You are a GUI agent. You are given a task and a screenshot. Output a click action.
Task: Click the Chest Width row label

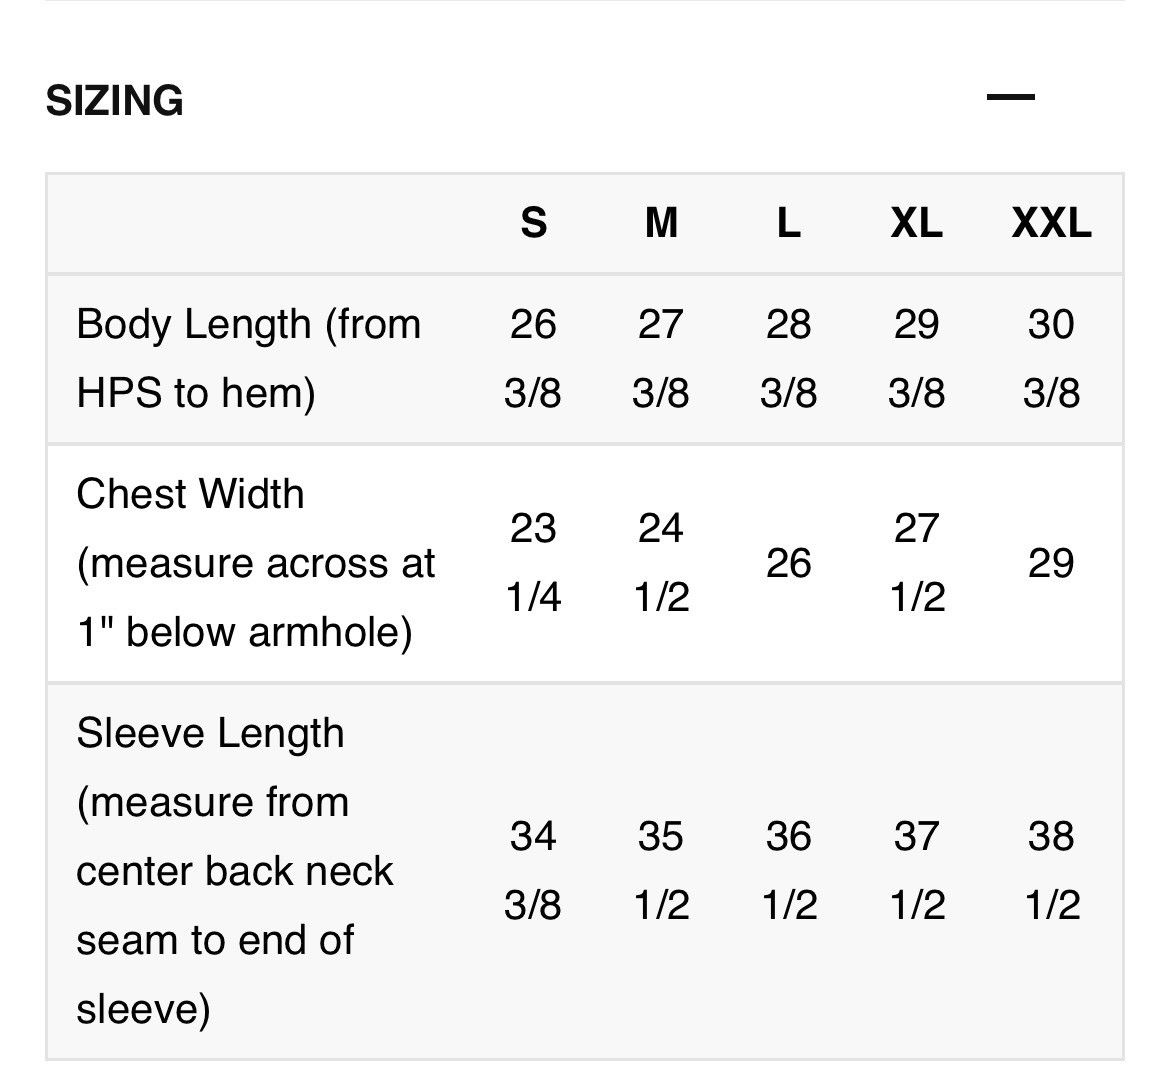coord(255,563)
